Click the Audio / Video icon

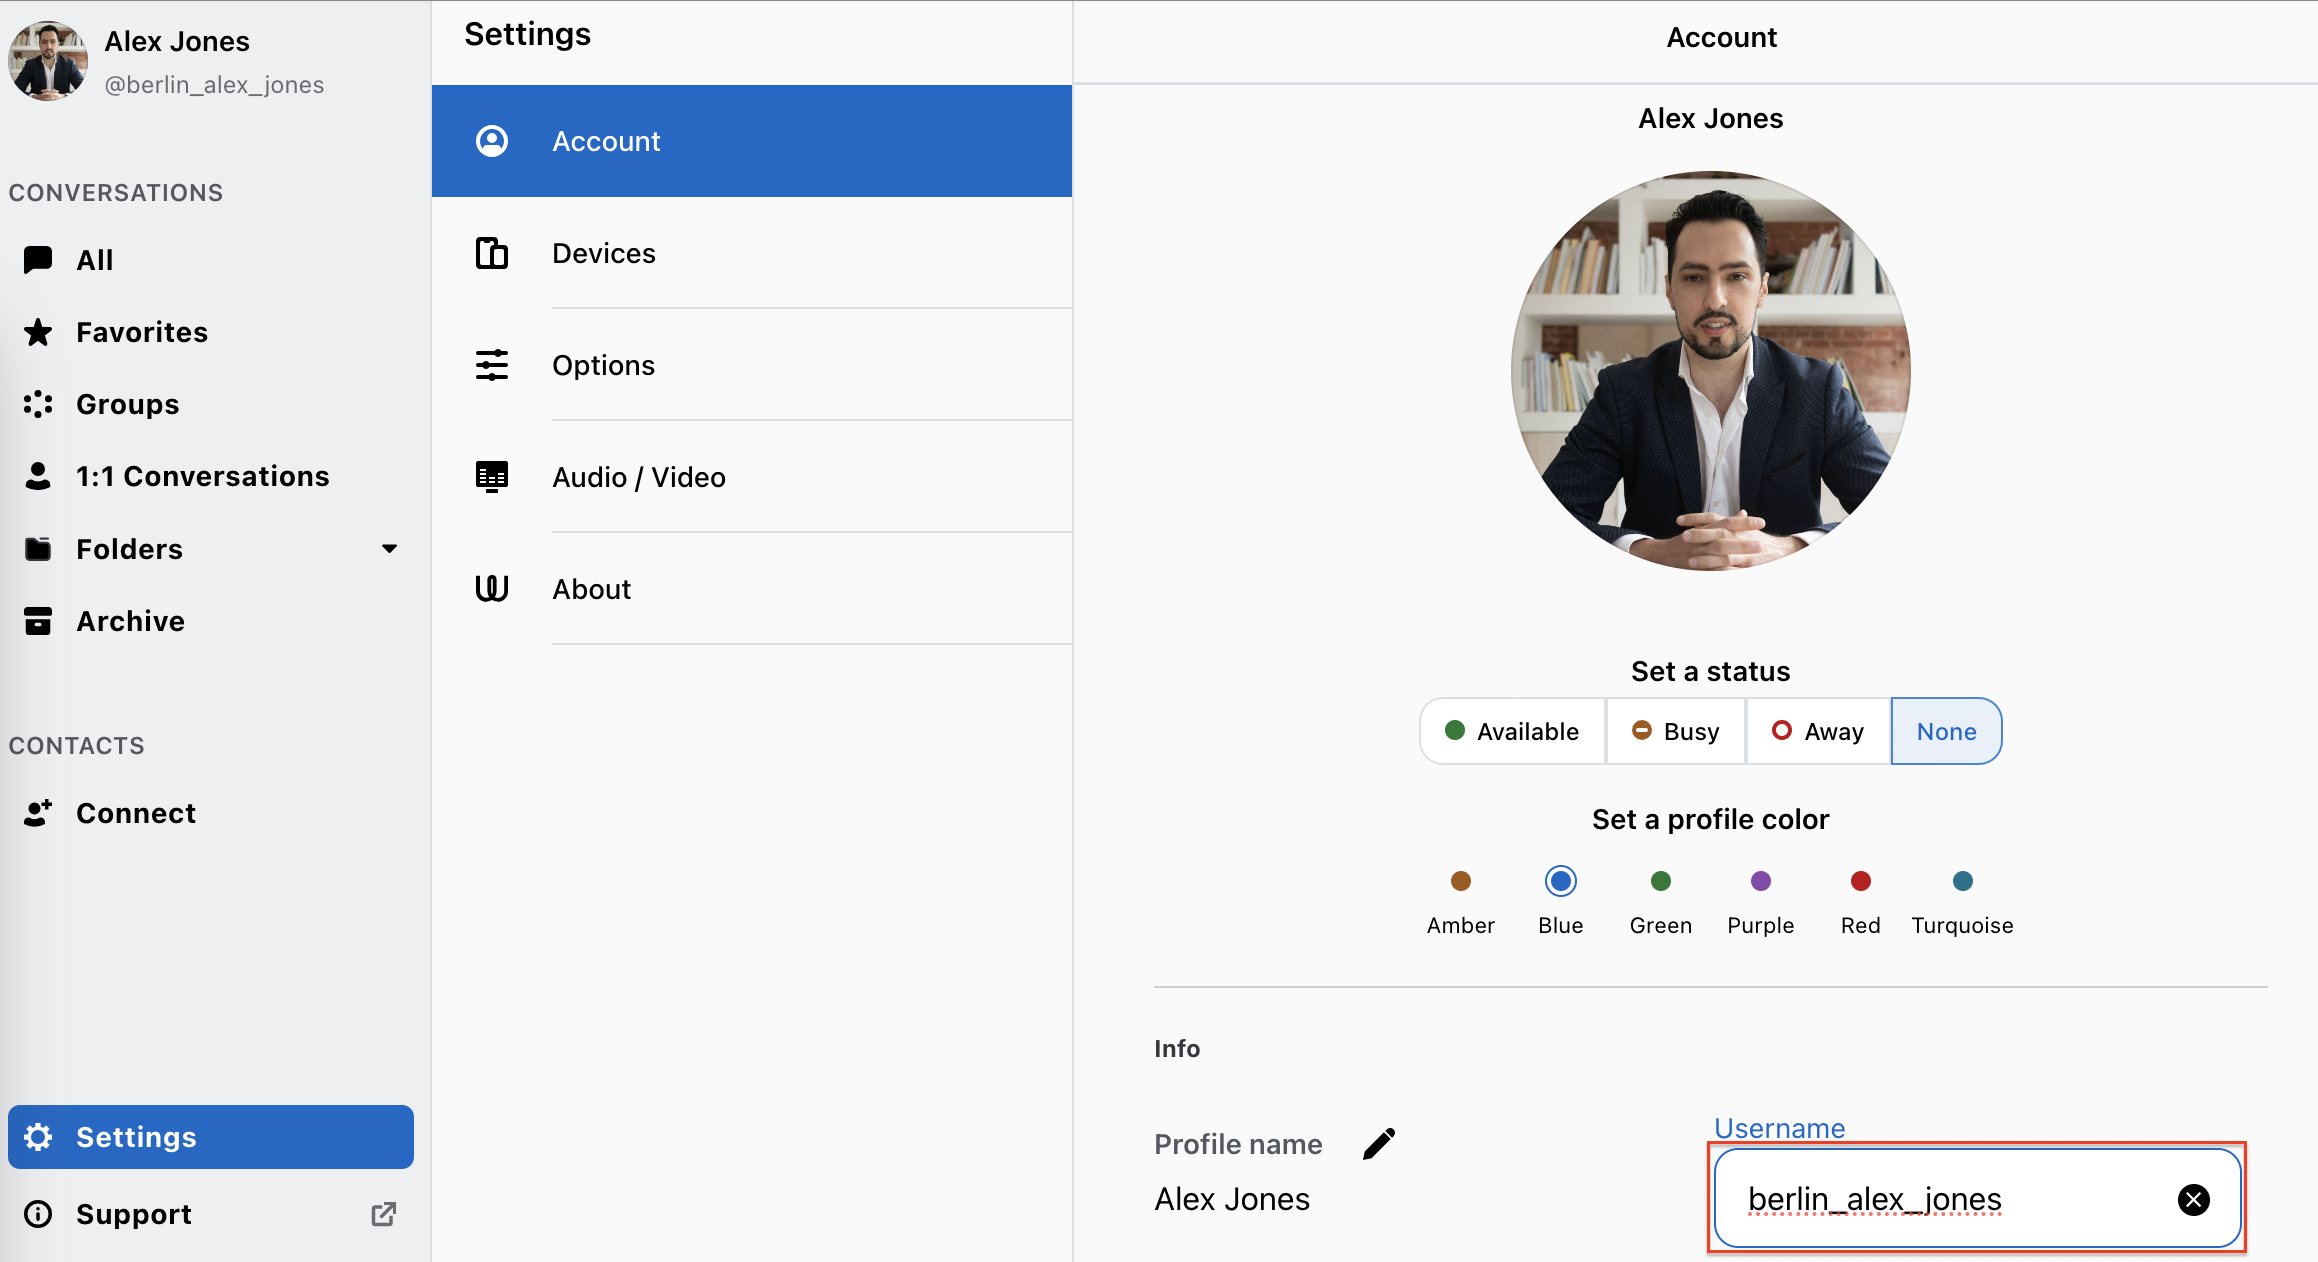point(492,477)
